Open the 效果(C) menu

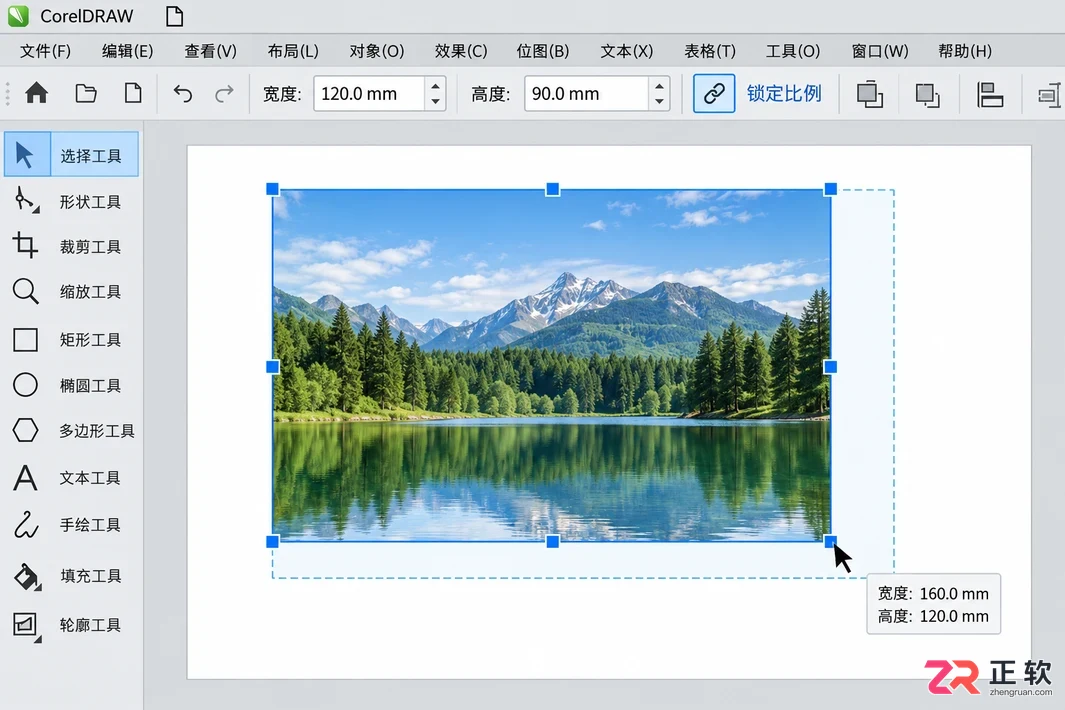point(461,51)
